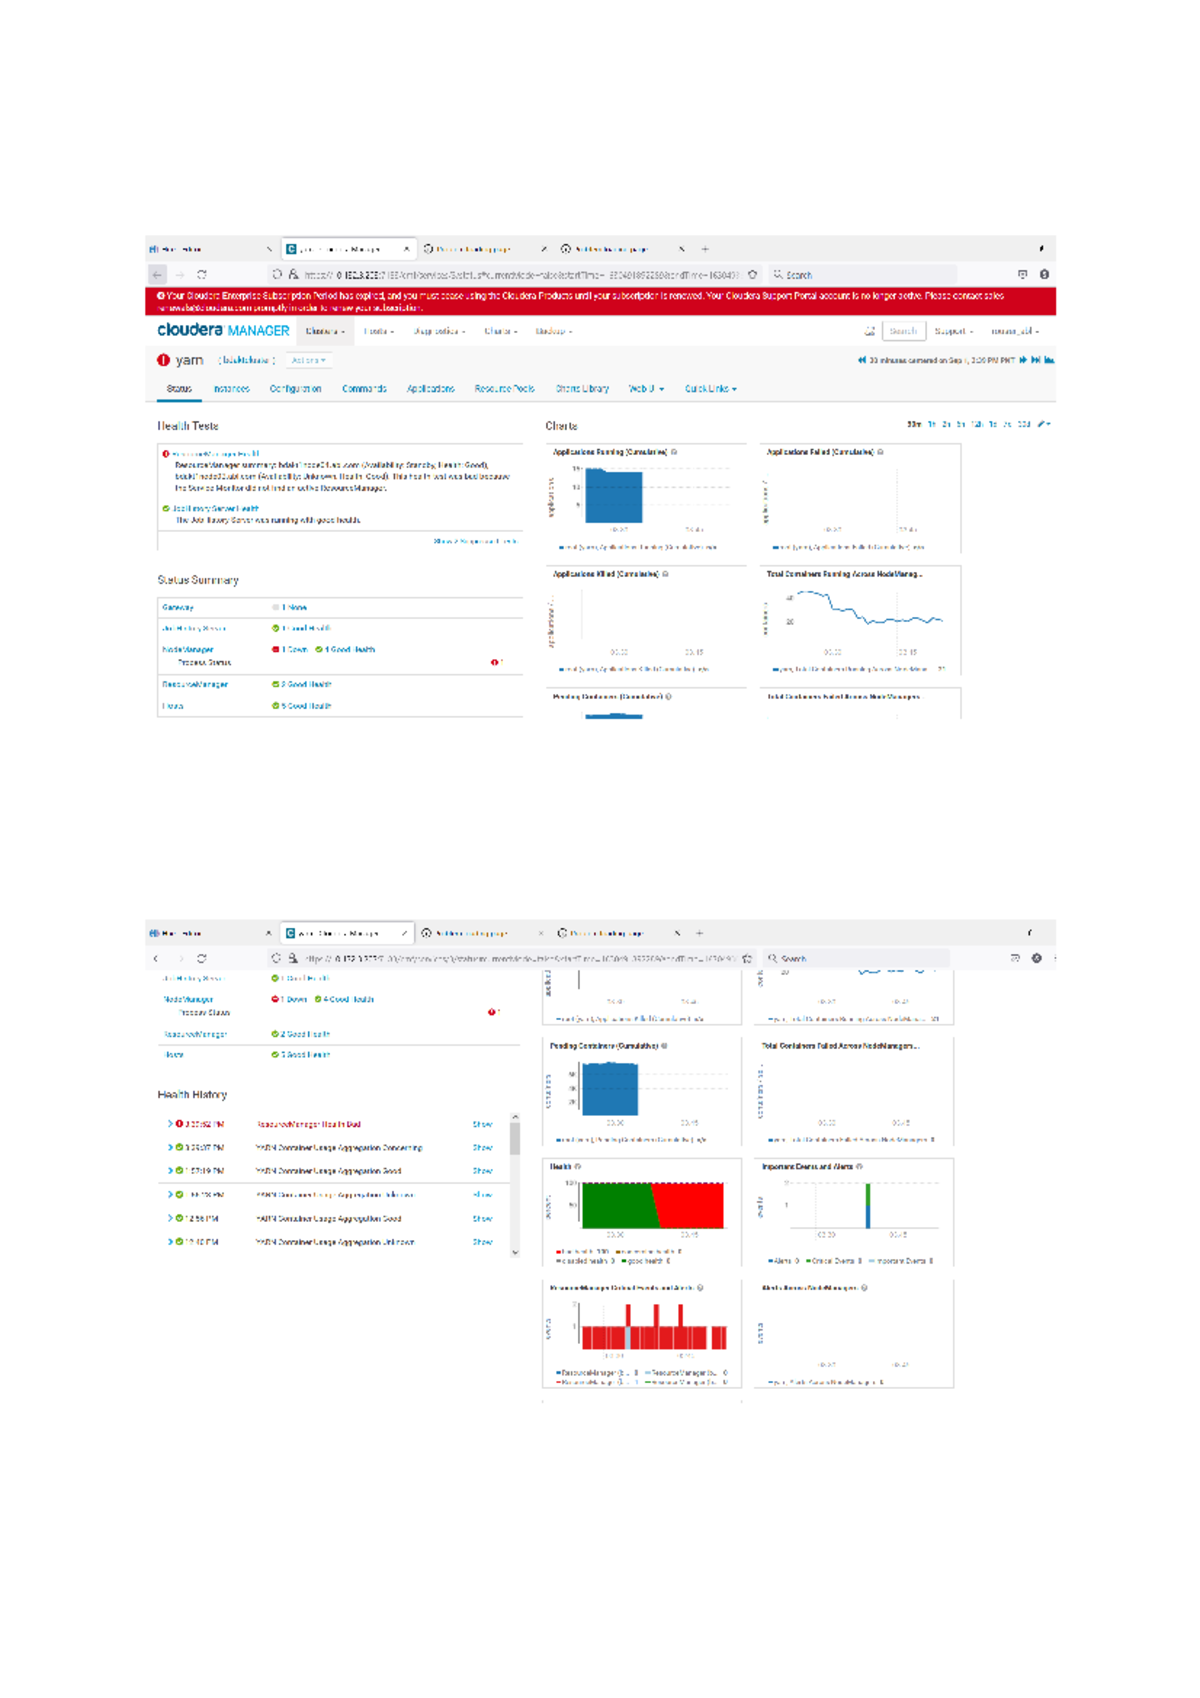
Task: Click the time range rewind icon before '30 minutes'
Action: tap(861, 360)
